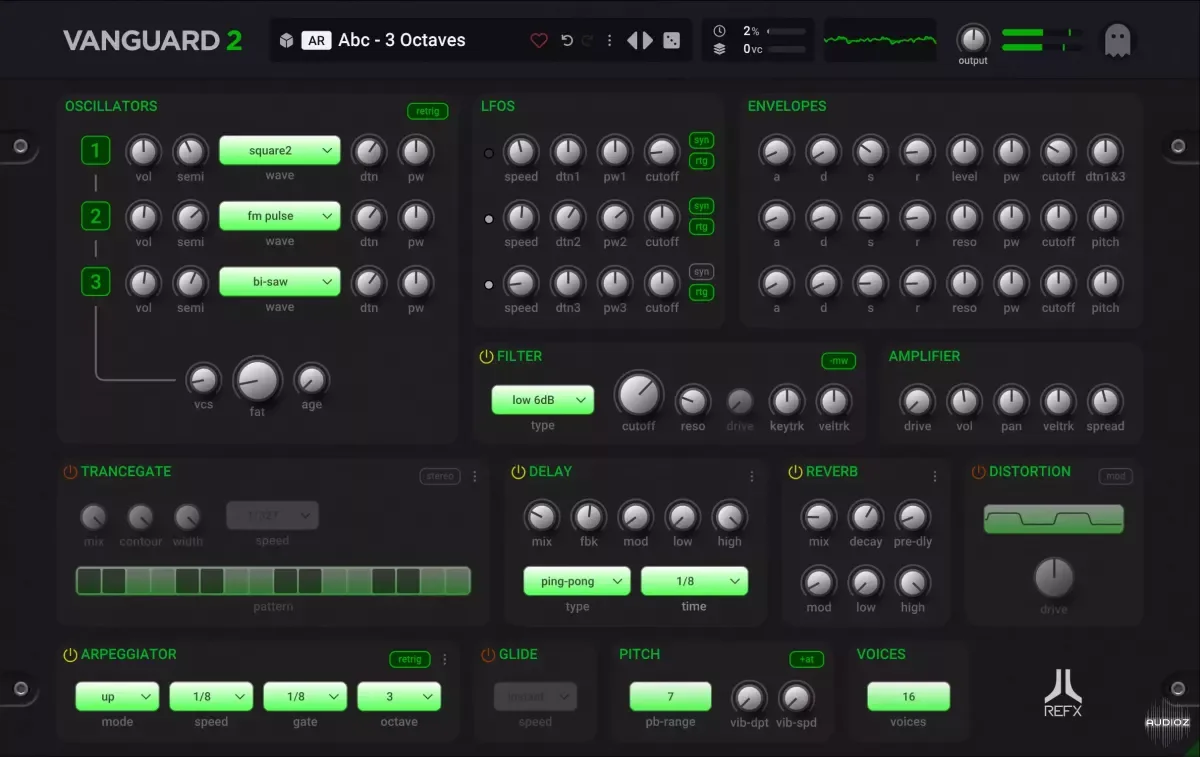
Task: Open the bi-saw wave dropdown
Action: pos(280,282)
